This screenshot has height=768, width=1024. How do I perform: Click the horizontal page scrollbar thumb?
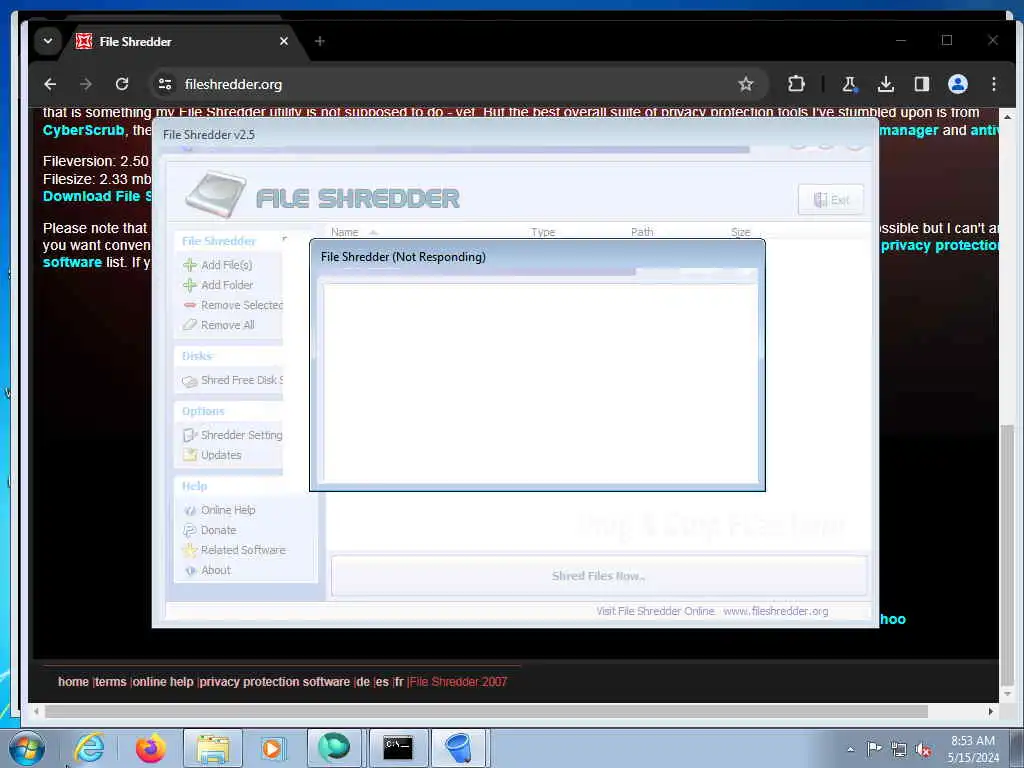[x=487, y=711]
